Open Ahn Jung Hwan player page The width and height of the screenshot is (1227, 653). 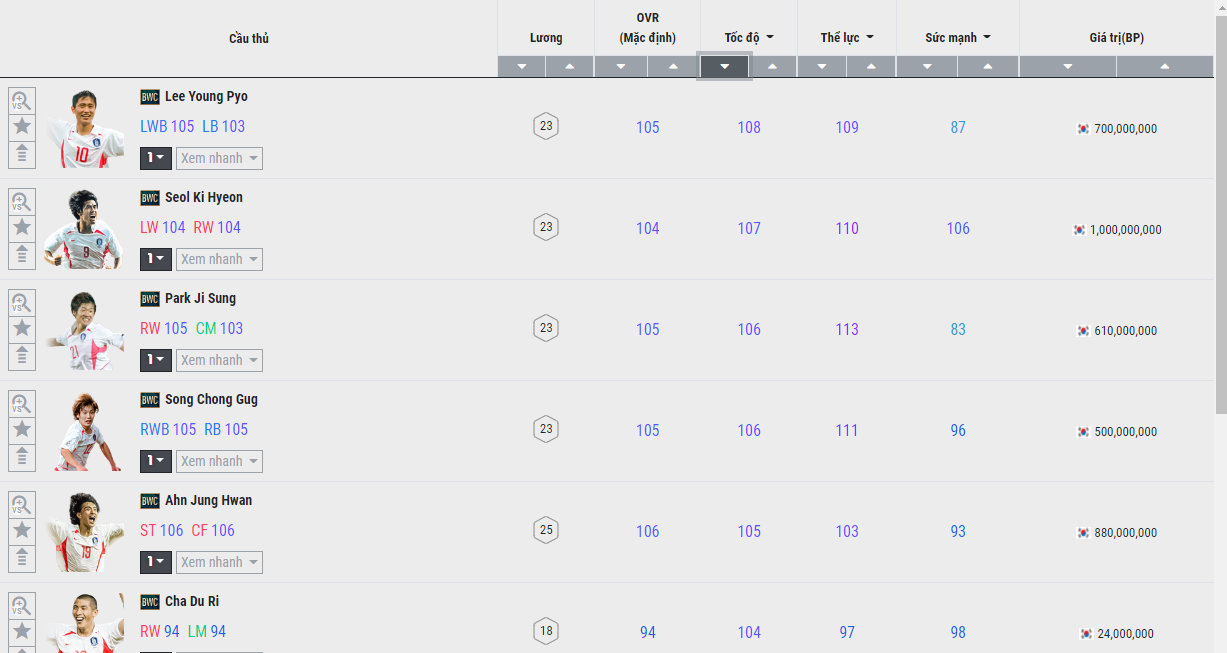coord(208,500)
